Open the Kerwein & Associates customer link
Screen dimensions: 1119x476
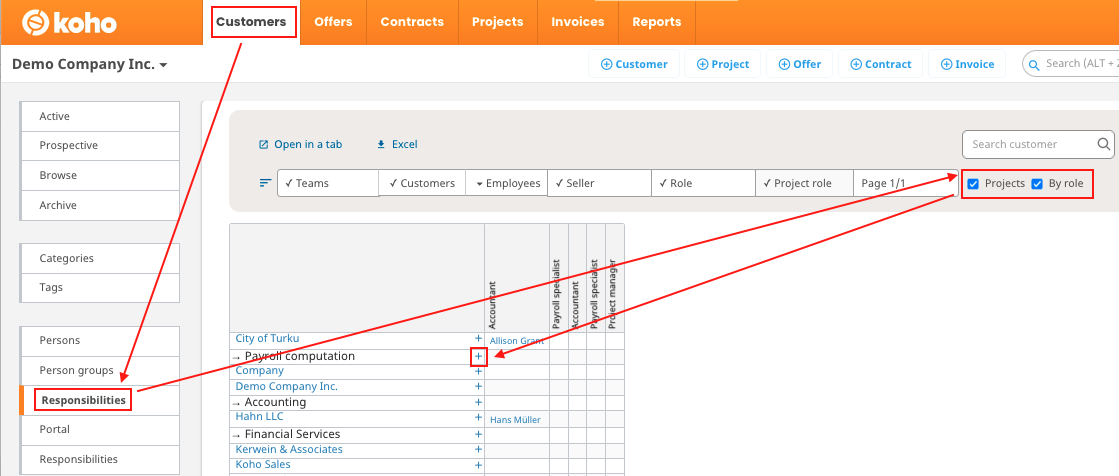click(289, 450)
